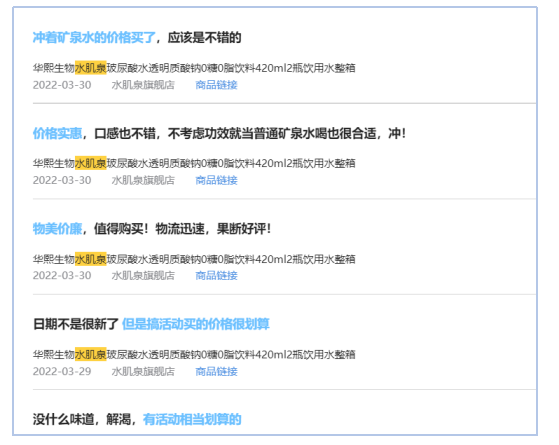Open 商品链接 under review 物美价廉

(x=216, y=275)
